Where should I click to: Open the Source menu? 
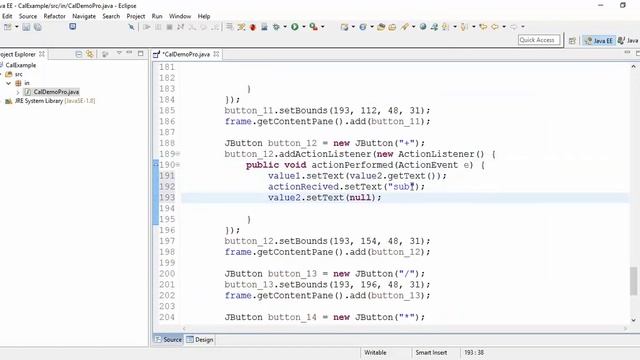(28, 16)
